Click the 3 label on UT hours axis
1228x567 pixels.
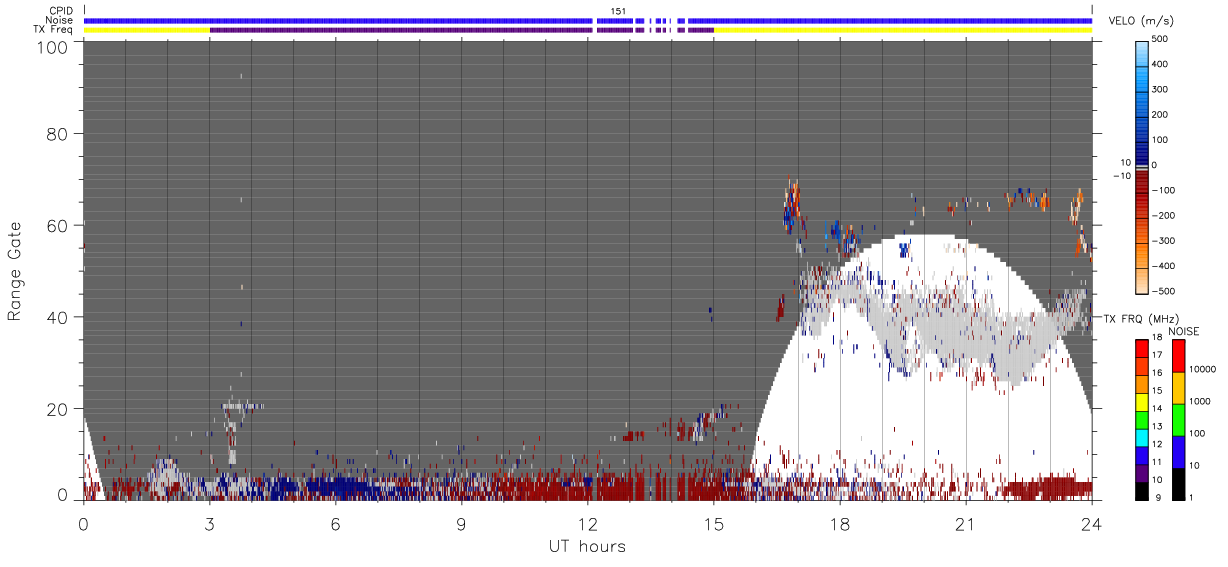(x=209, y=523)
